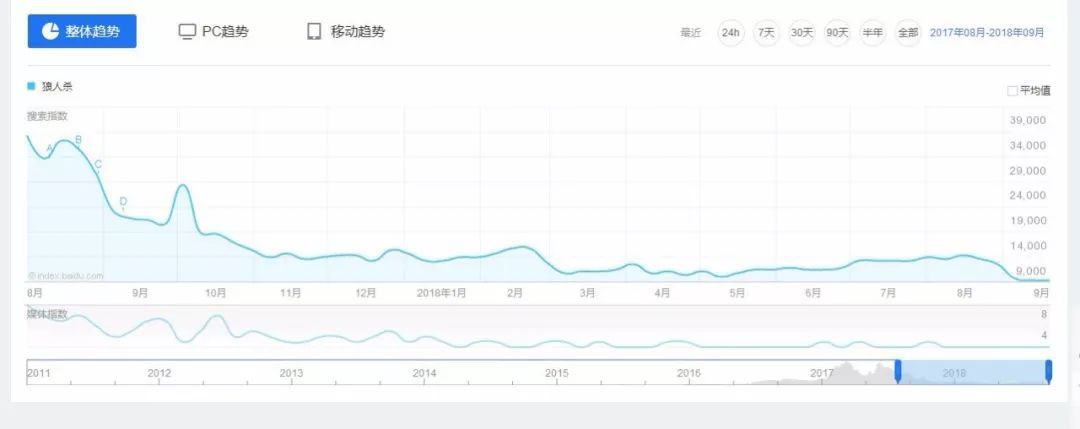This screenshot has height=429, width=1080.
Task: Click the selected 2018 range in timeline
Action: click(x=973, y=372)
